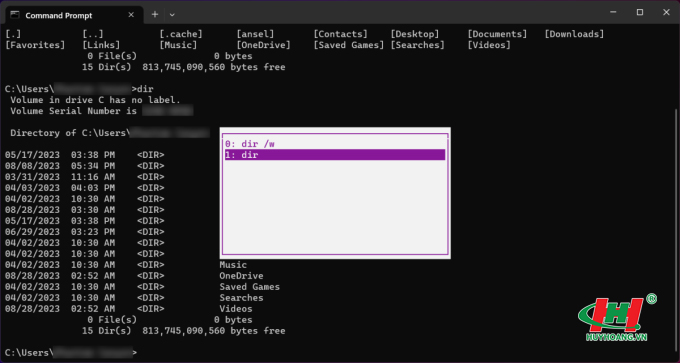
Task: Click the timestamp in the Videos row
Action: click(60, 309)
